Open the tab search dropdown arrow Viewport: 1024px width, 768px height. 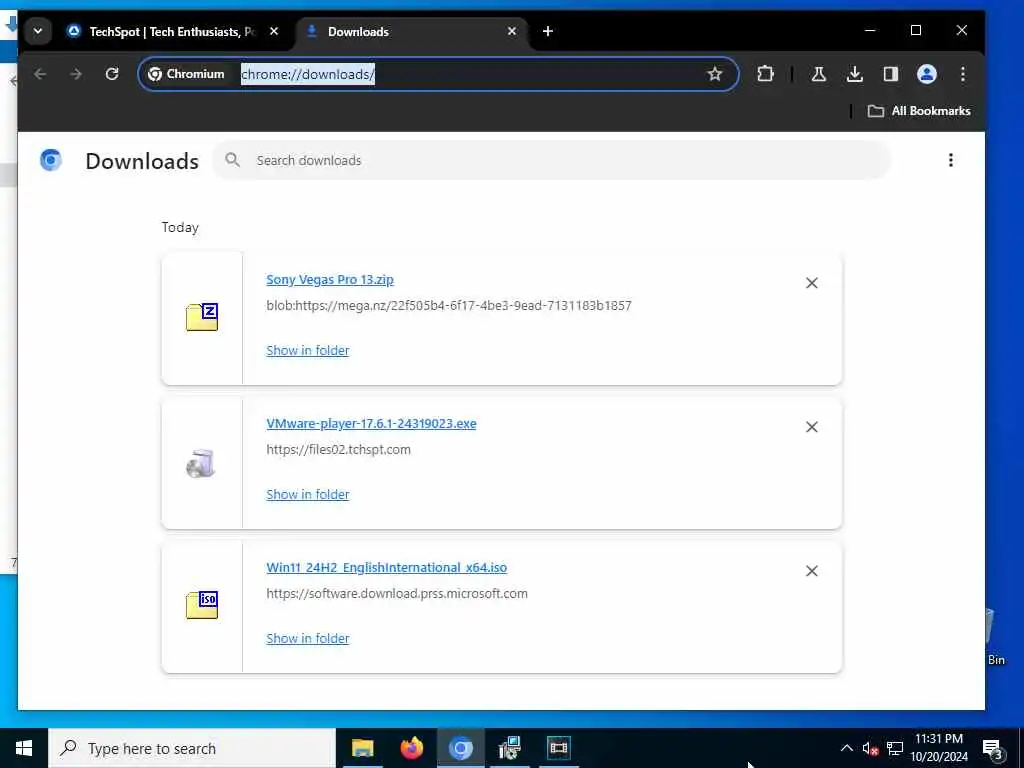[x=38, y=31]
